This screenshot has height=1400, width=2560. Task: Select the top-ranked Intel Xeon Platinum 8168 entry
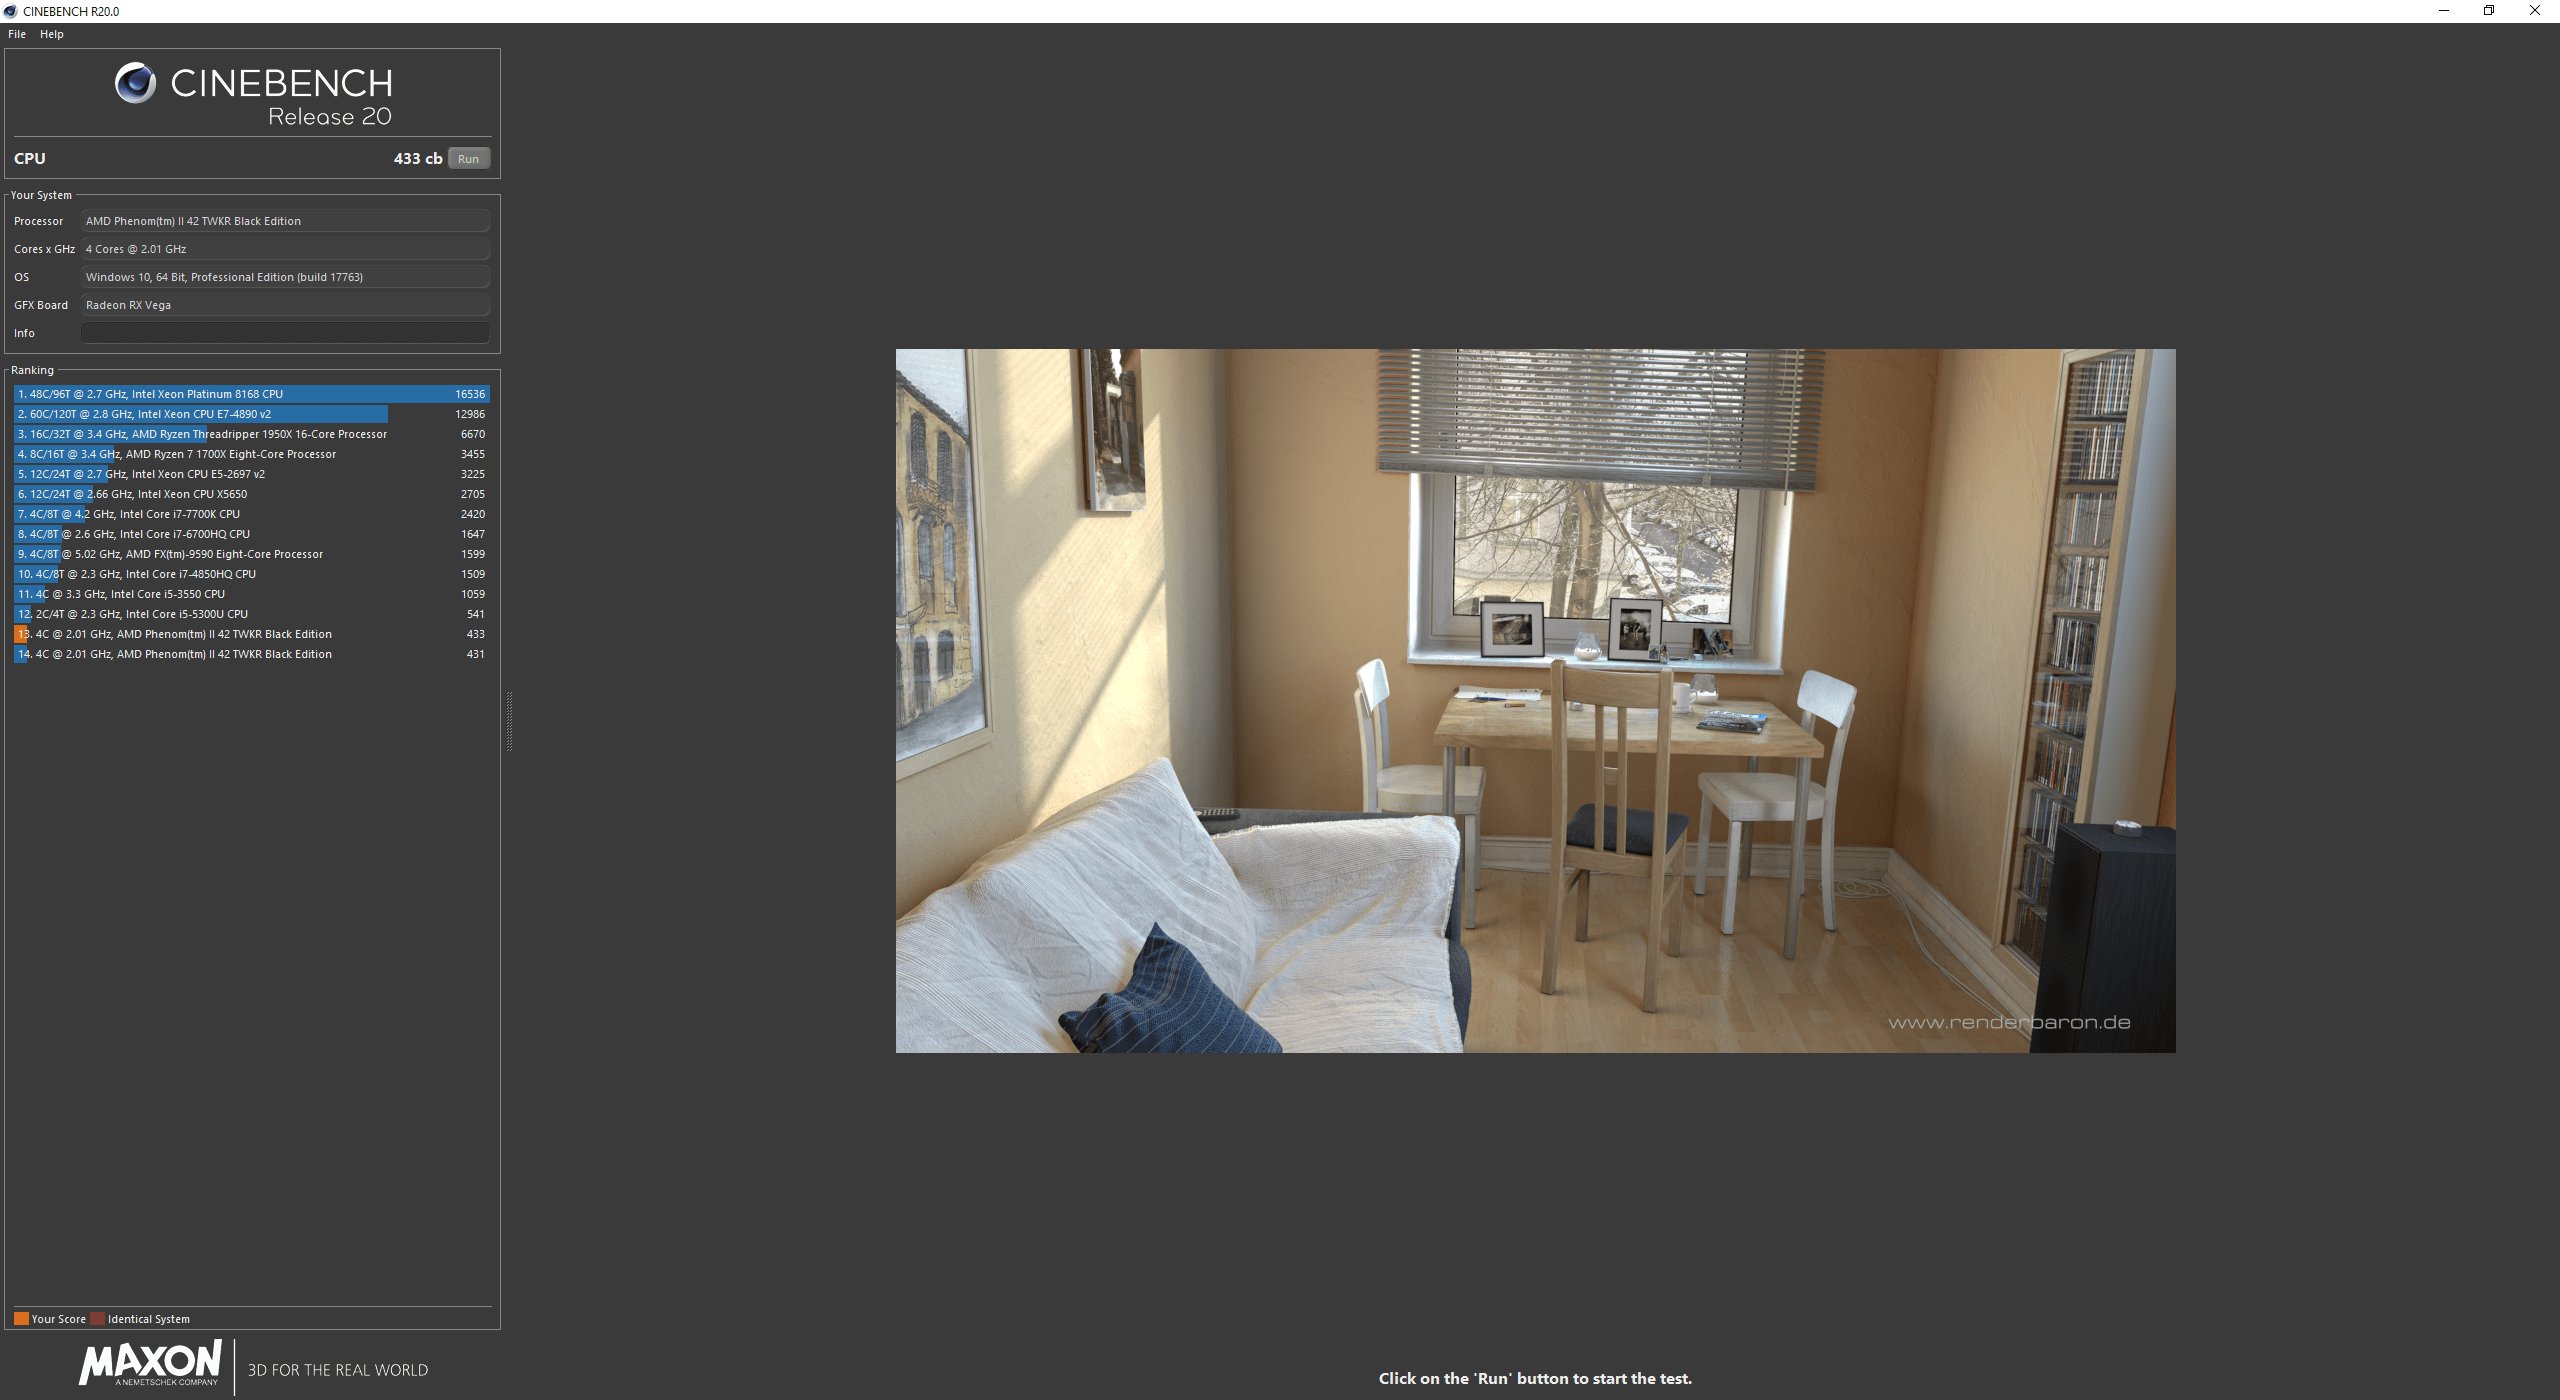pyautogui.click(x=250, y=393)
